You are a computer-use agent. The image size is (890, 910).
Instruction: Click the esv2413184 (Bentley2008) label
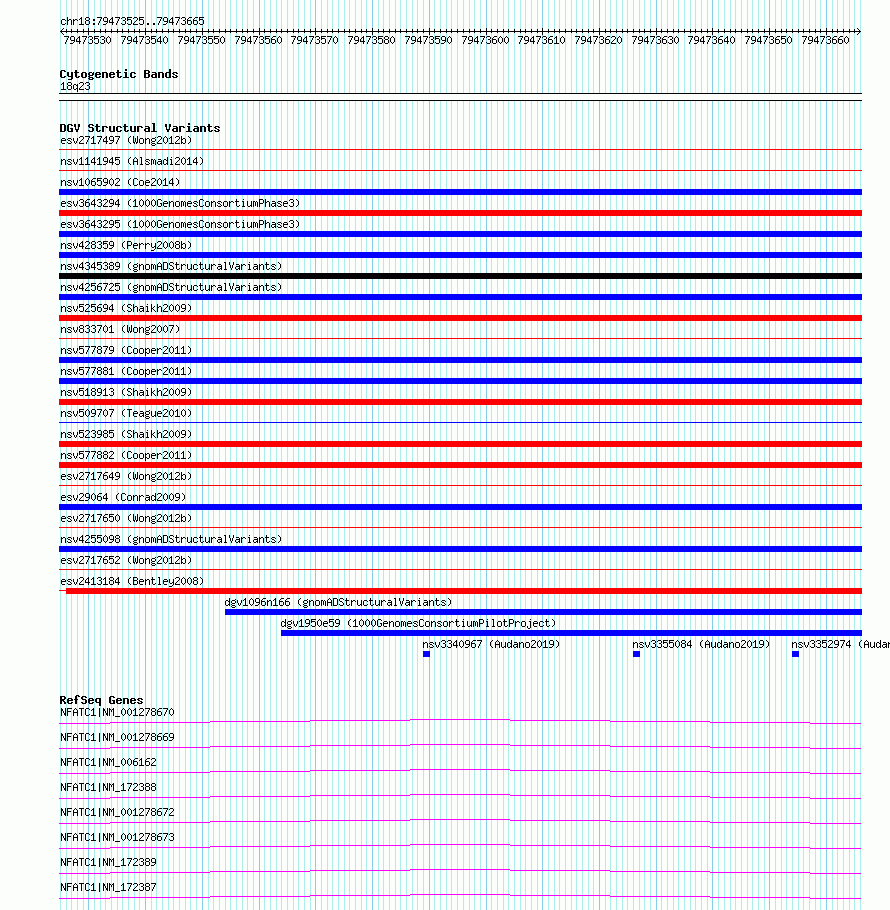pos(132,581)
